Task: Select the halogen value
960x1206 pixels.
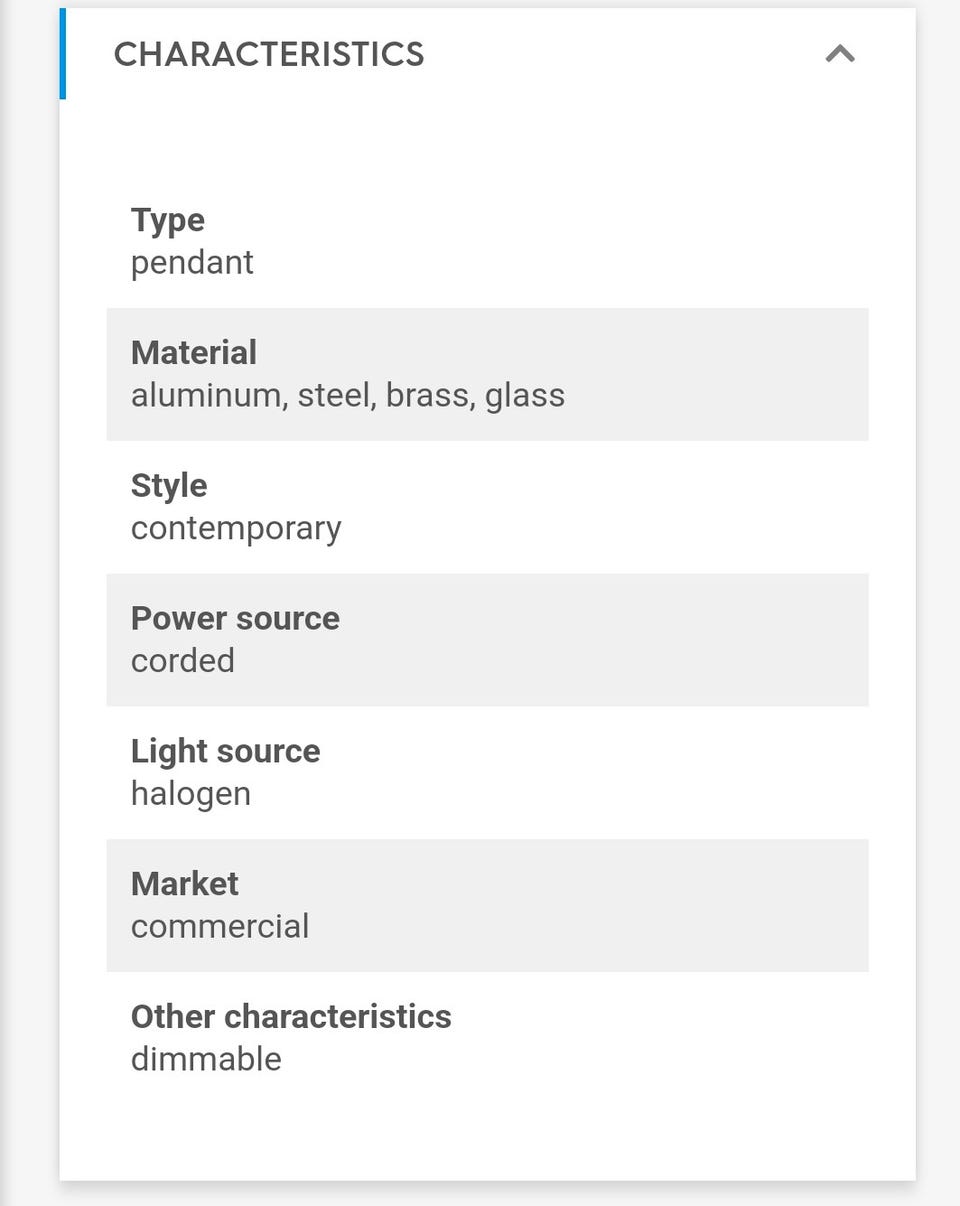Action: [x=191, y=794]
